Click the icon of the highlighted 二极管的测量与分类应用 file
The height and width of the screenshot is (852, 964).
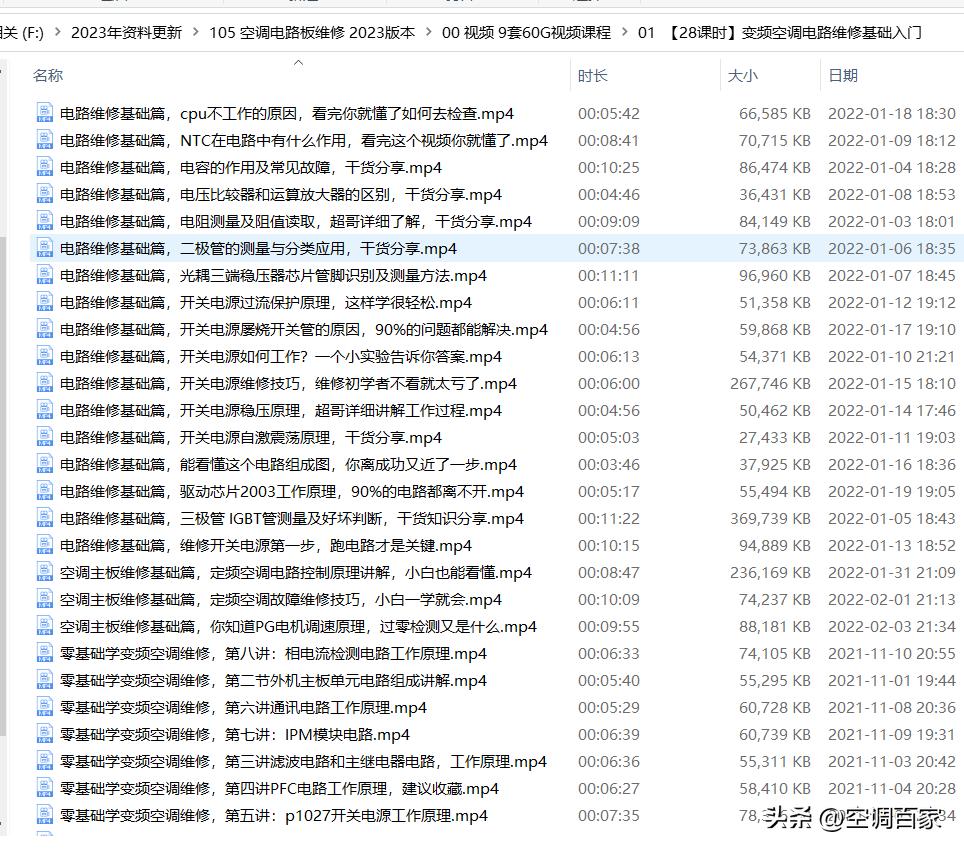(x=42, y=248)
